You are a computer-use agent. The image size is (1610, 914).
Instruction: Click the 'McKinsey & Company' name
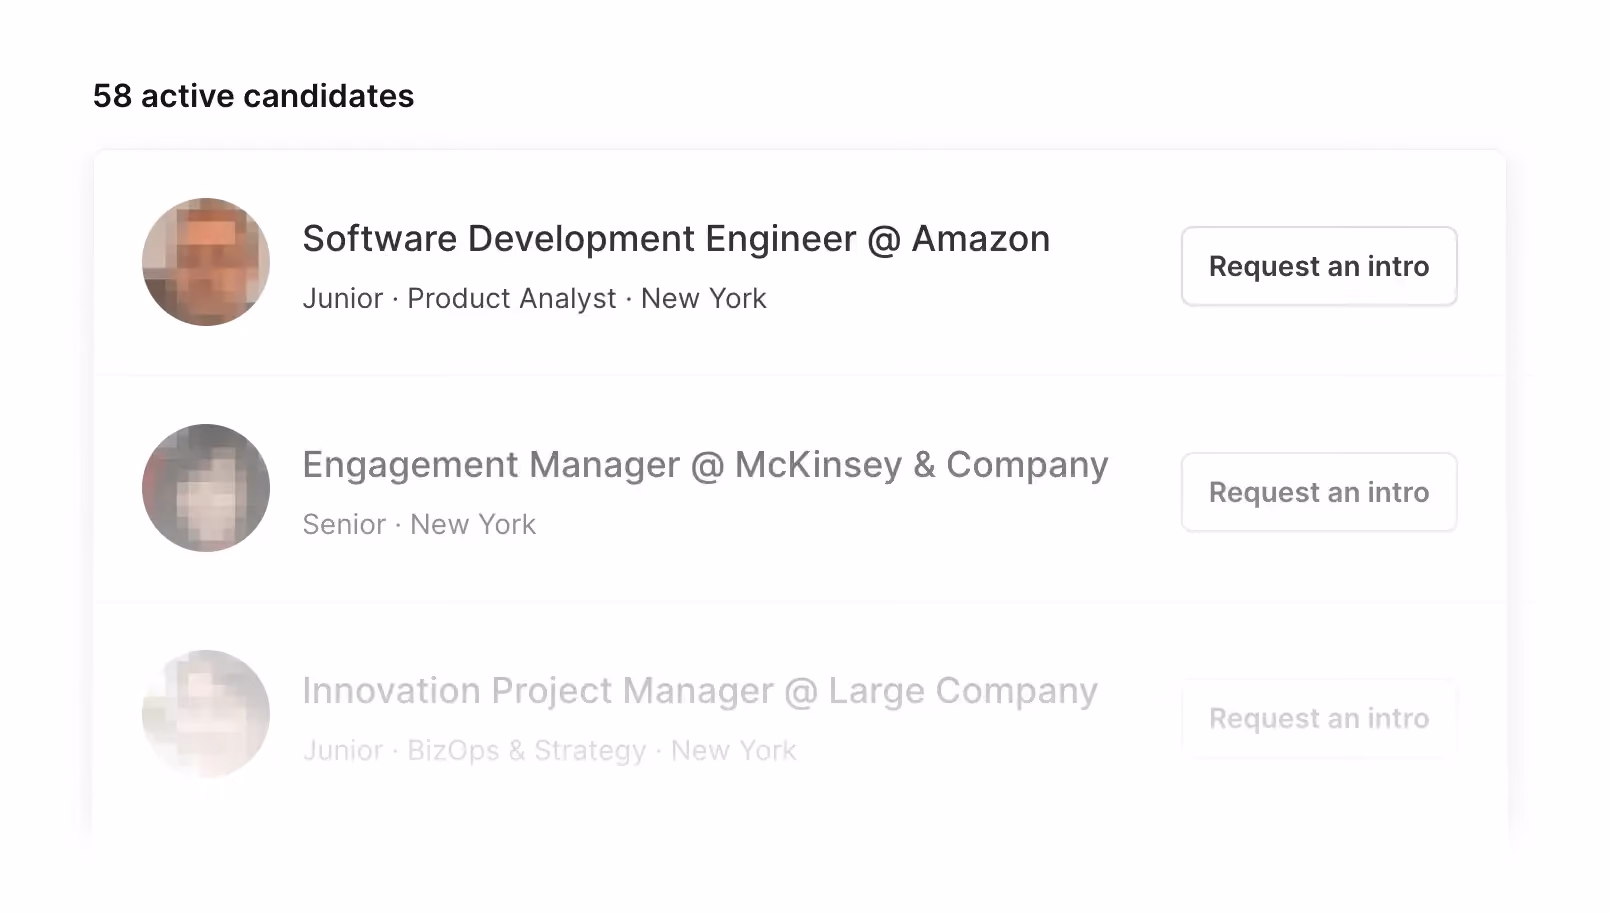pos(922,465)
